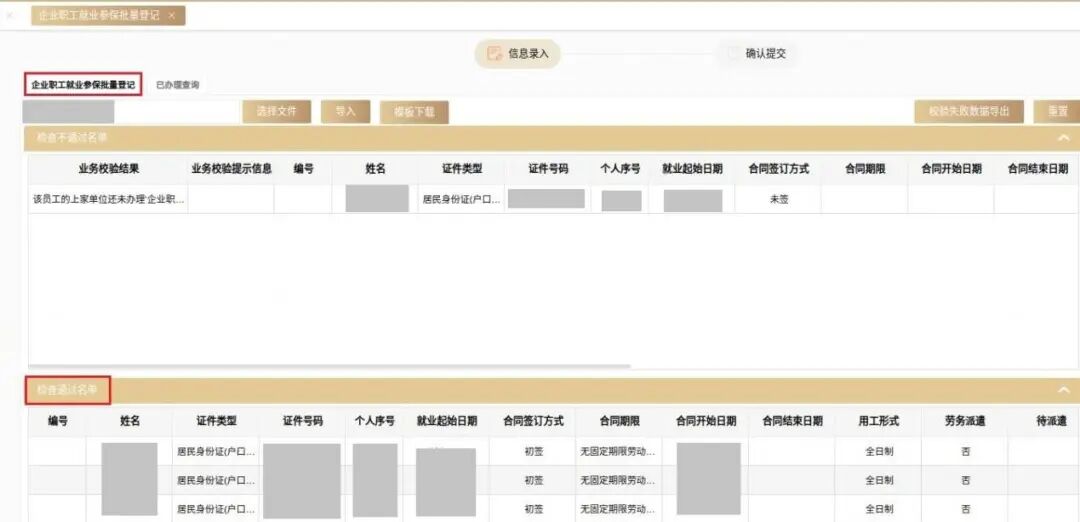Click 编号 header in failed list
Image resolution: width=1080 pixels, height=522 pixels.
(x=304, y=169)
